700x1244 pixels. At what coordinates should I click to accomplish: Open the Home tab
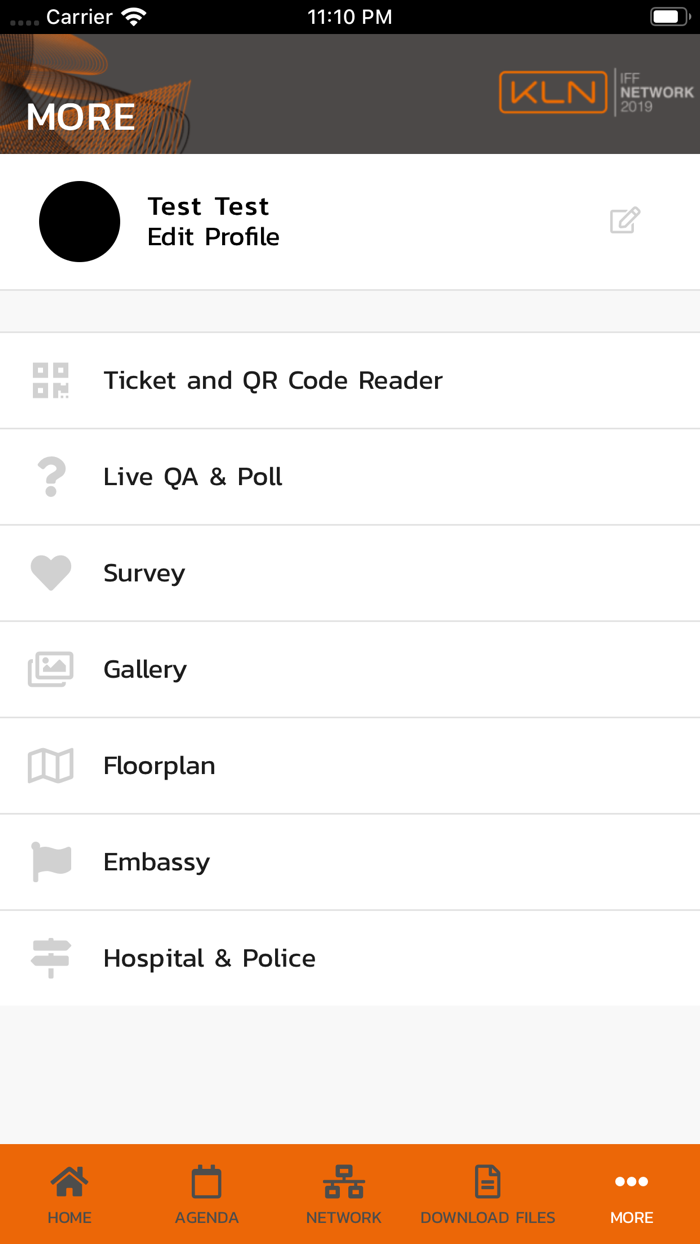[69, 1195]
